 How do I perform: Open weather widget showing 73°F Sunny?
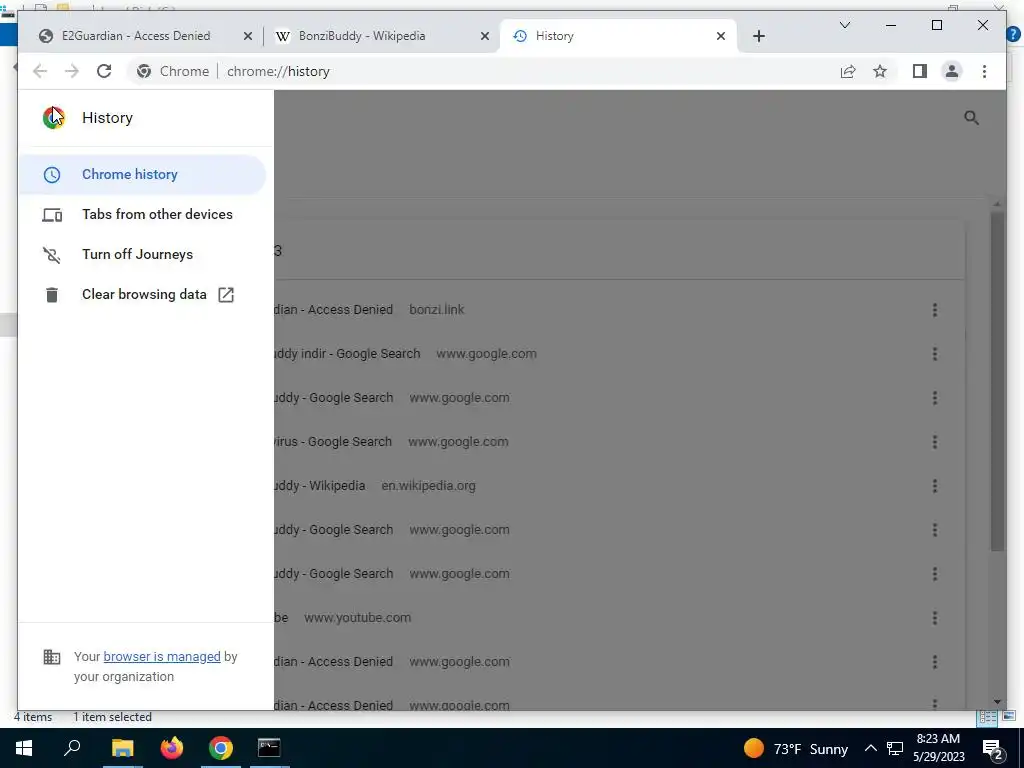click(795, 748)
